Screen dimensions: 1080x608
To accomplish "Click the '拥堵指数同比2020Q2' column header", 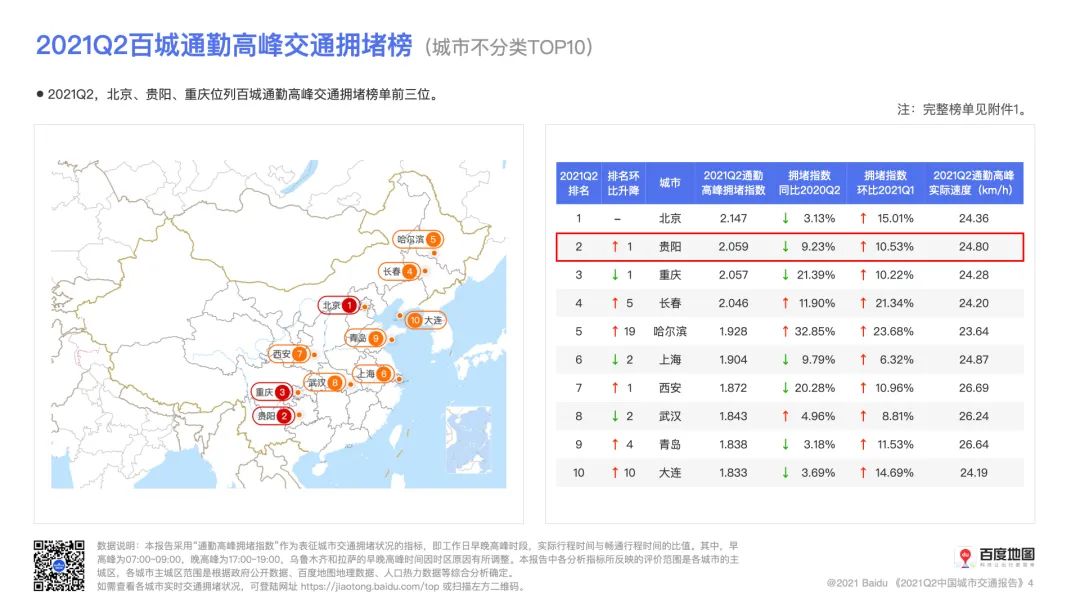I will coord(809,183).
